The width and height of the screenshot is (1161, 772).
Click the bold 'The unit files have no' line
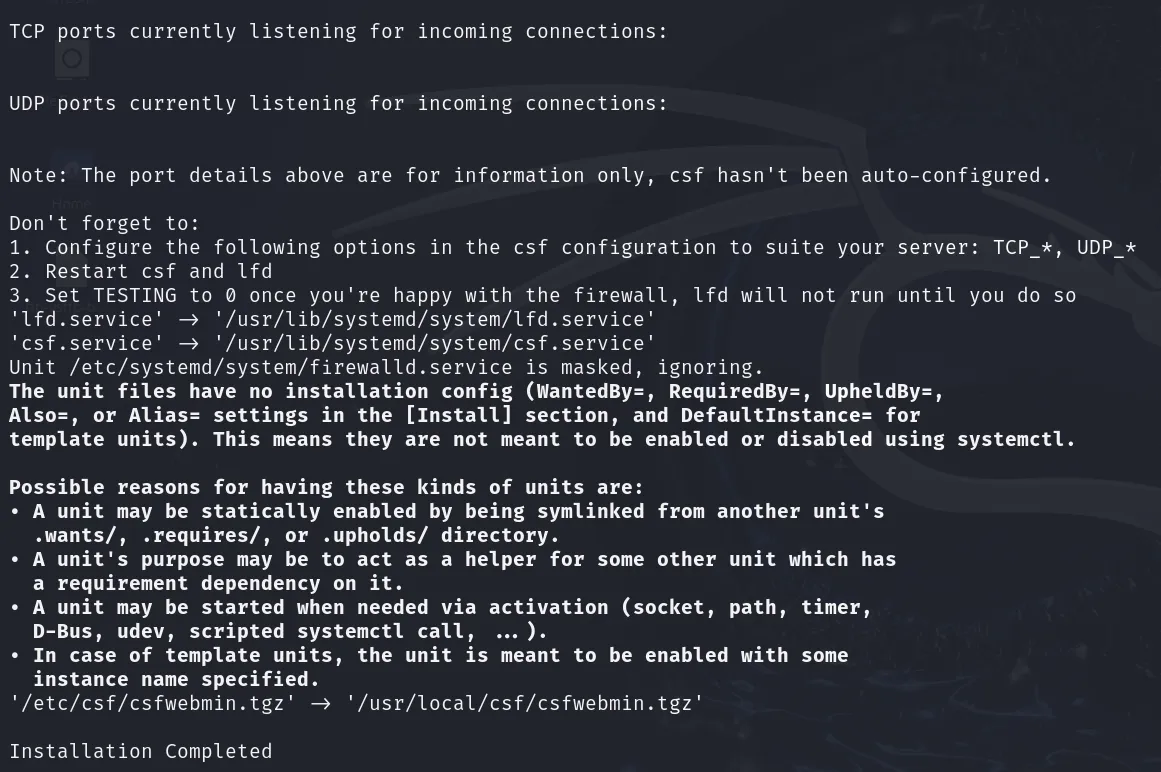click(x=477, y=392)
